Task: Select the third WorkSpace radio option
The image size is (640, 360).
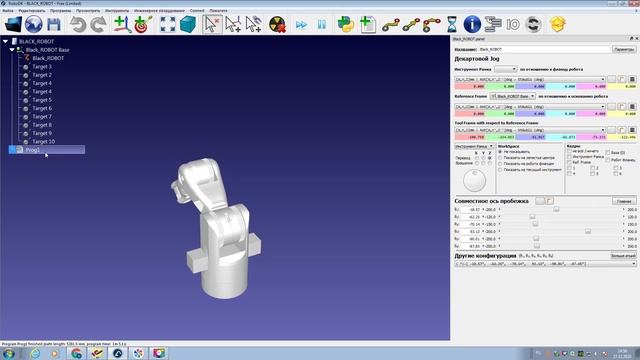Action: [500, 164]
